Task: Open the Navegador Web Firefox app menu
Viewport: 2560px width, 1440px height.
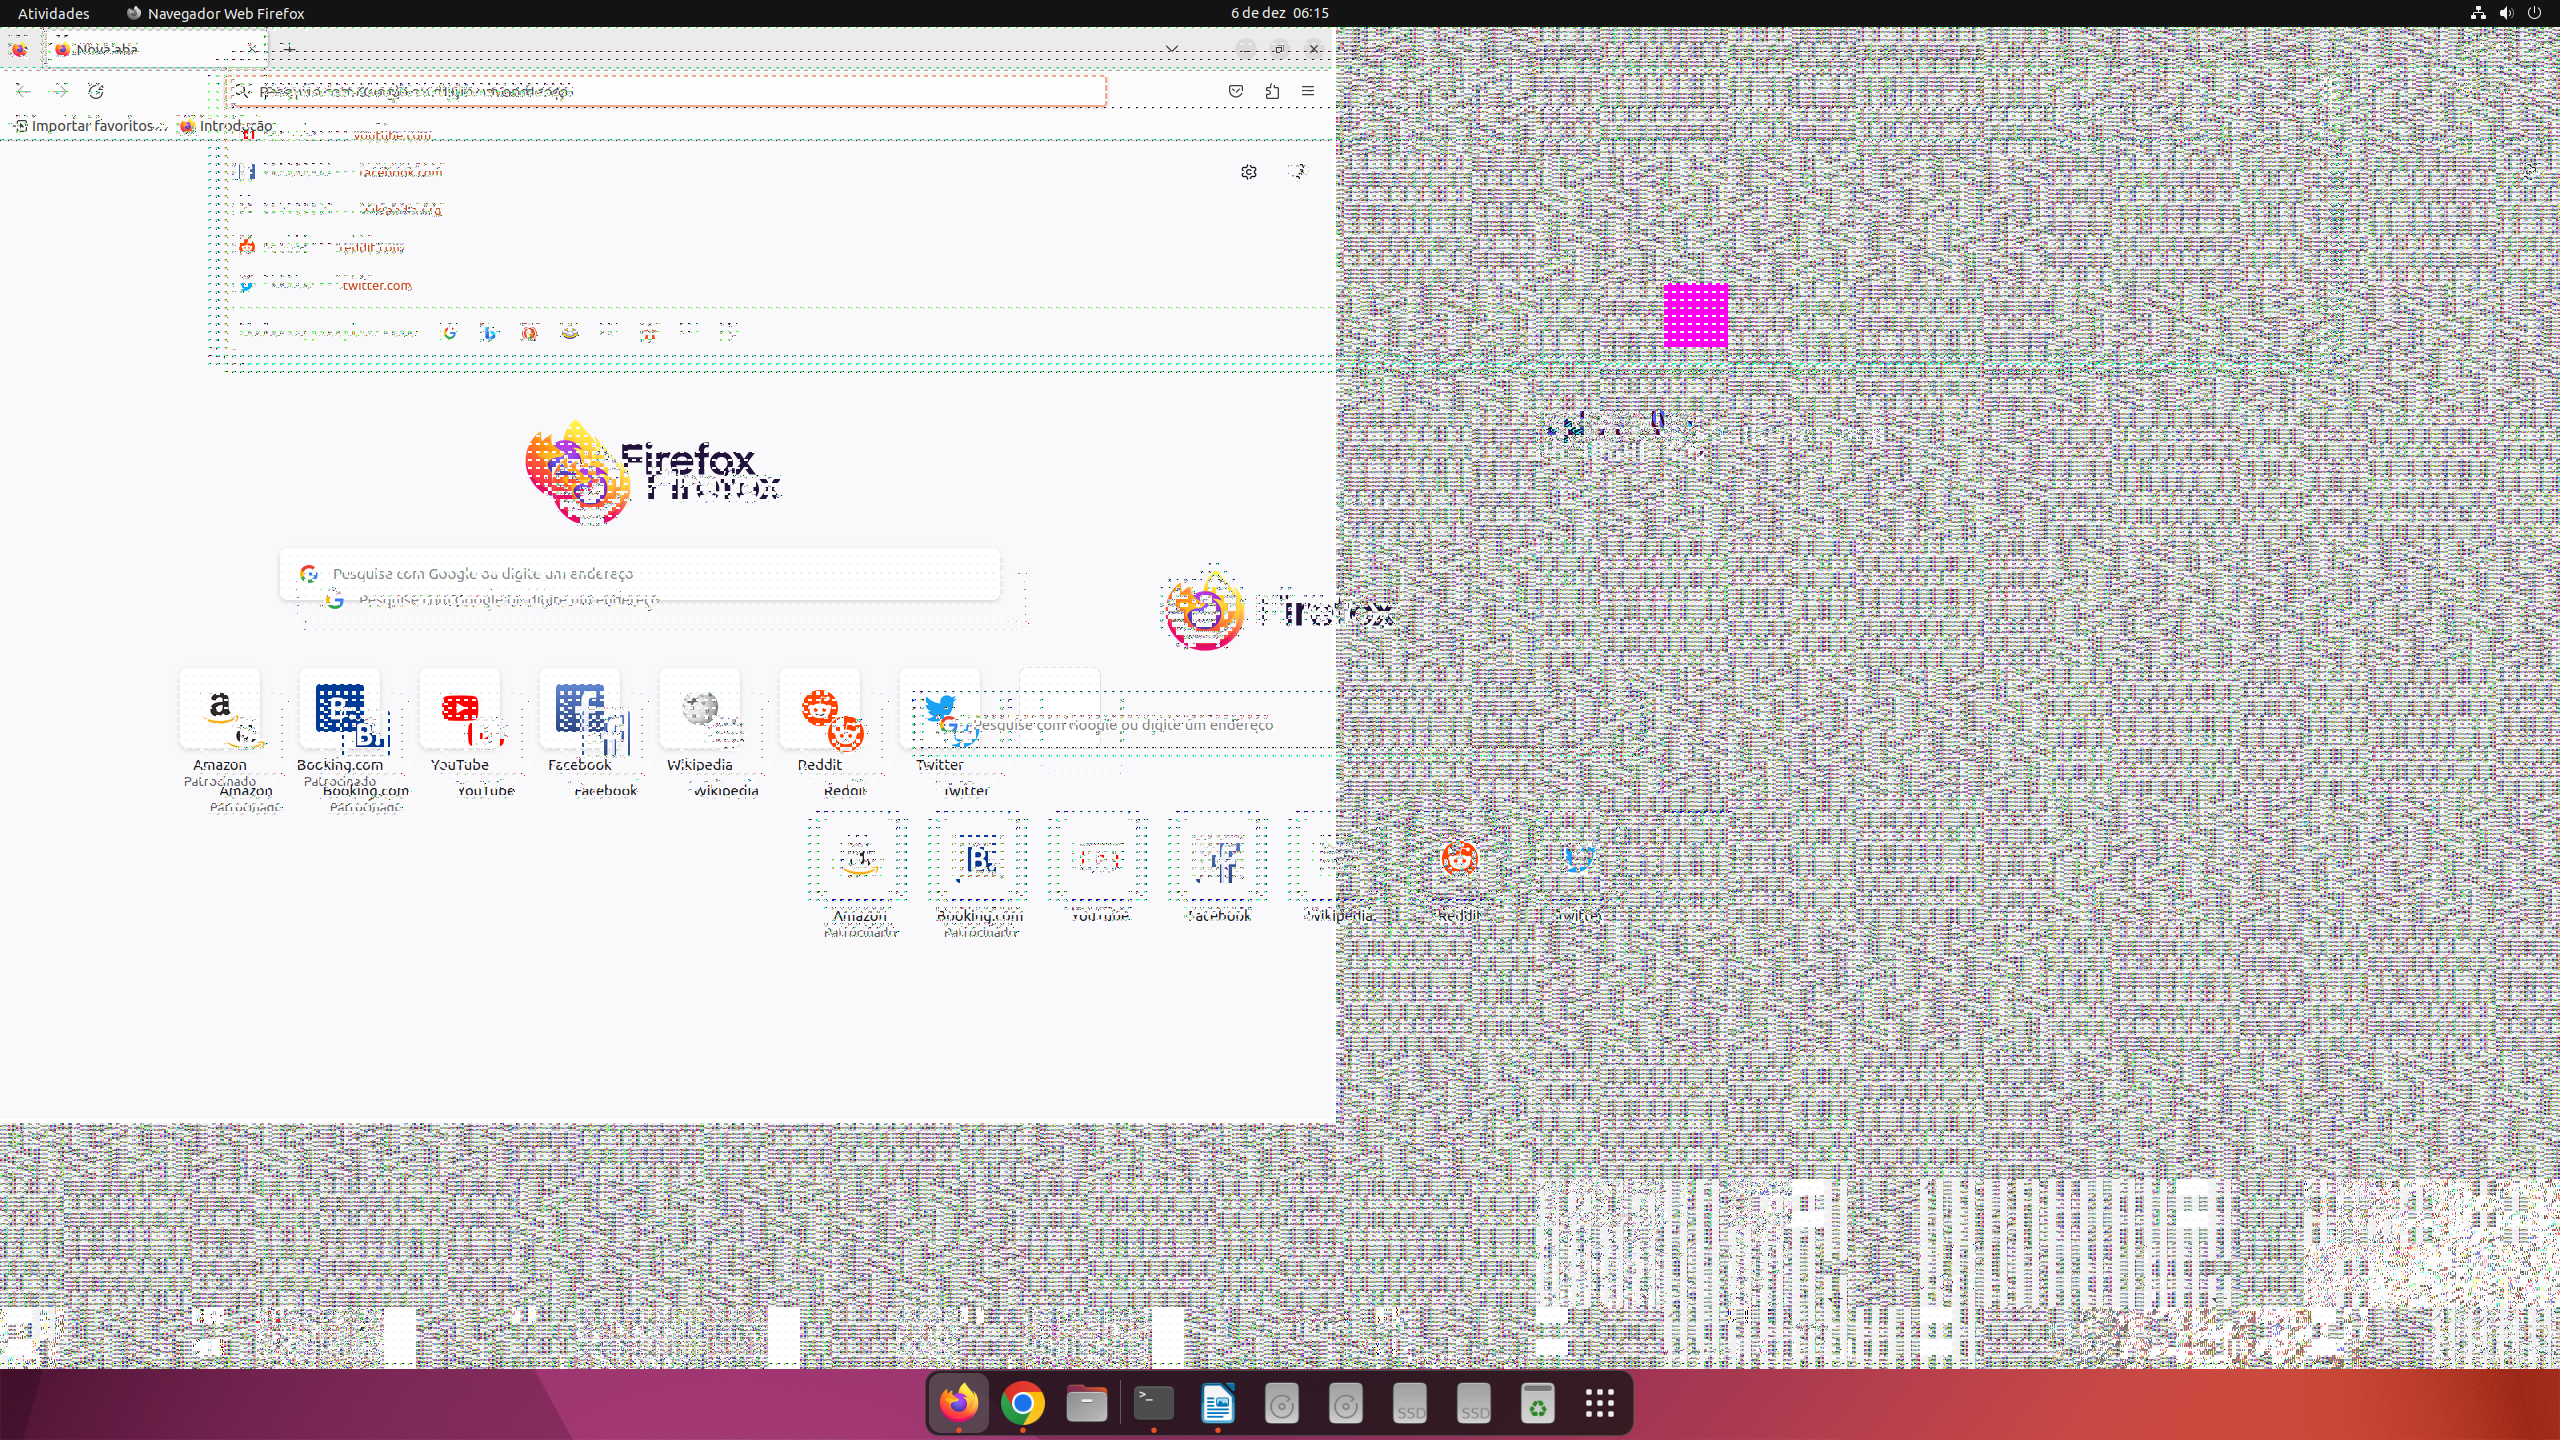Action: click(215, 13)
